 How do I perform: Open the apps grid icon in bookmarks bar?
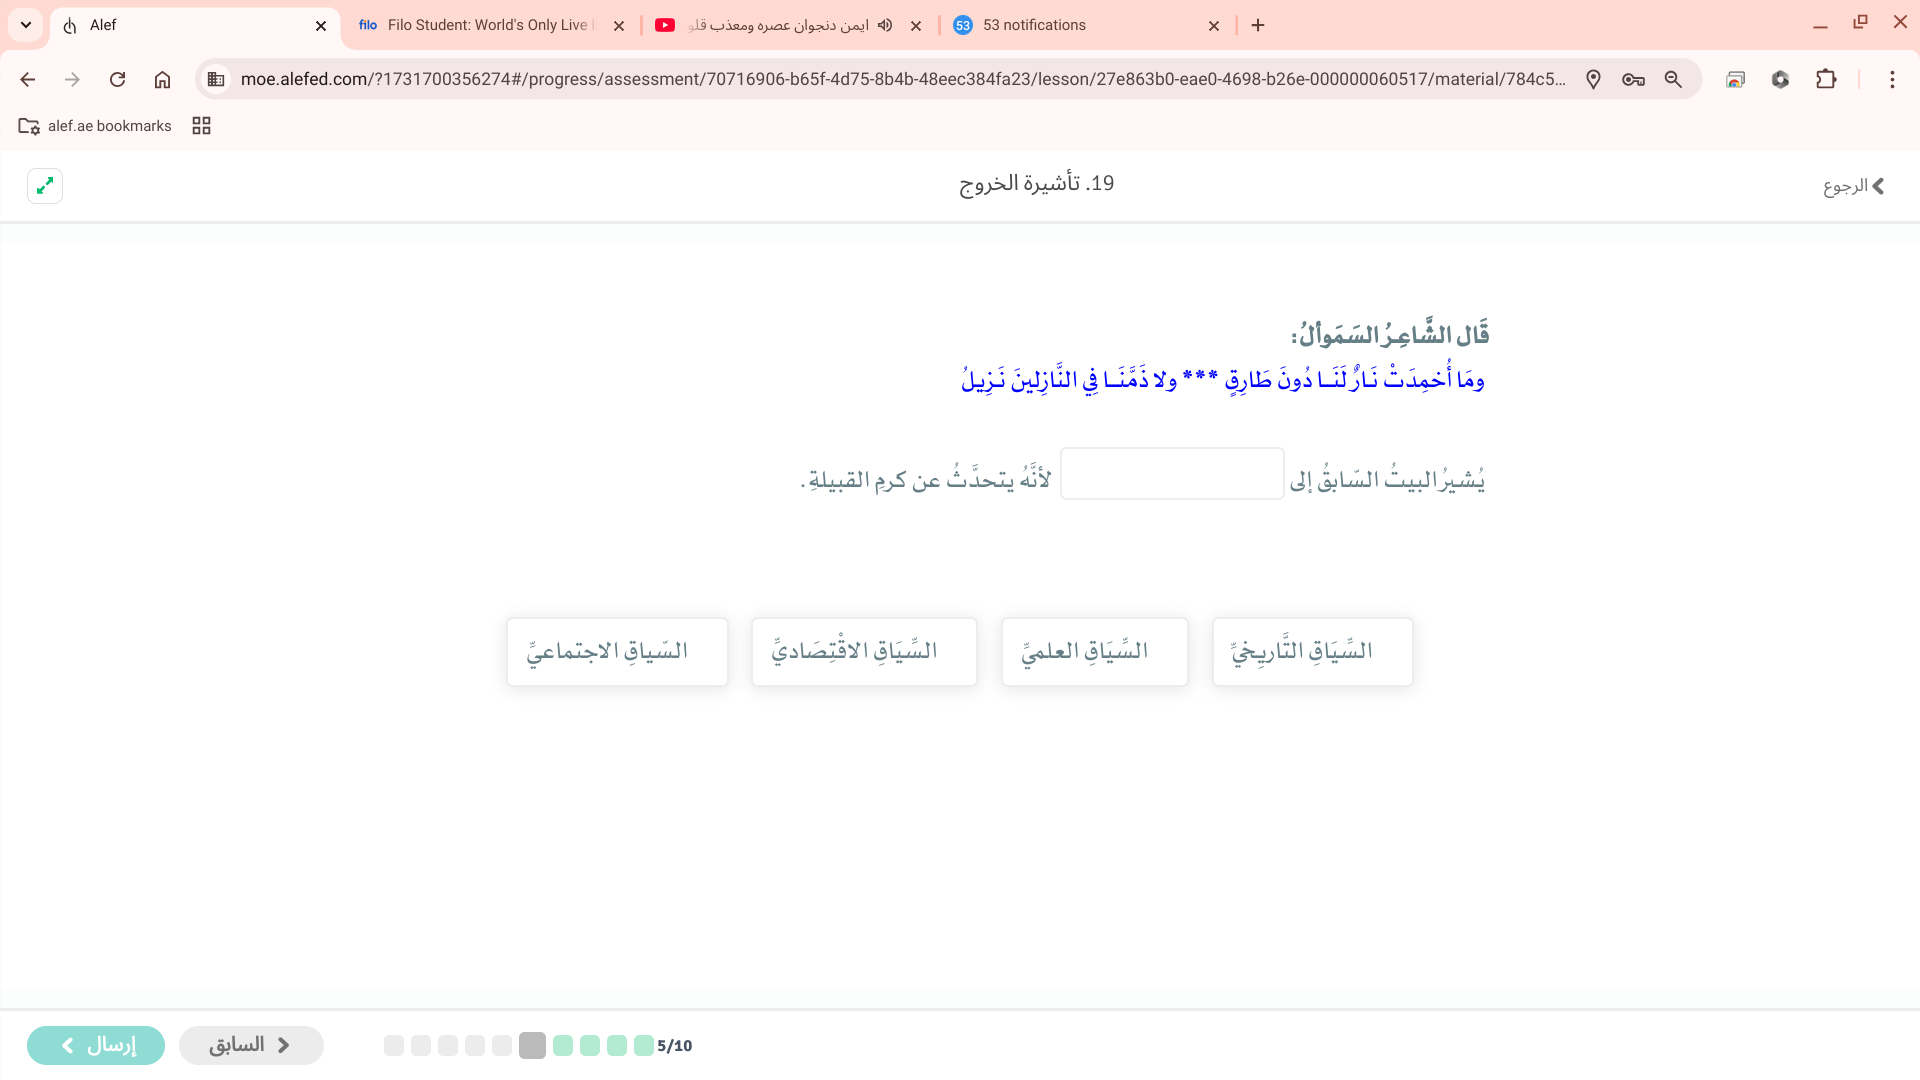(201, 126)
